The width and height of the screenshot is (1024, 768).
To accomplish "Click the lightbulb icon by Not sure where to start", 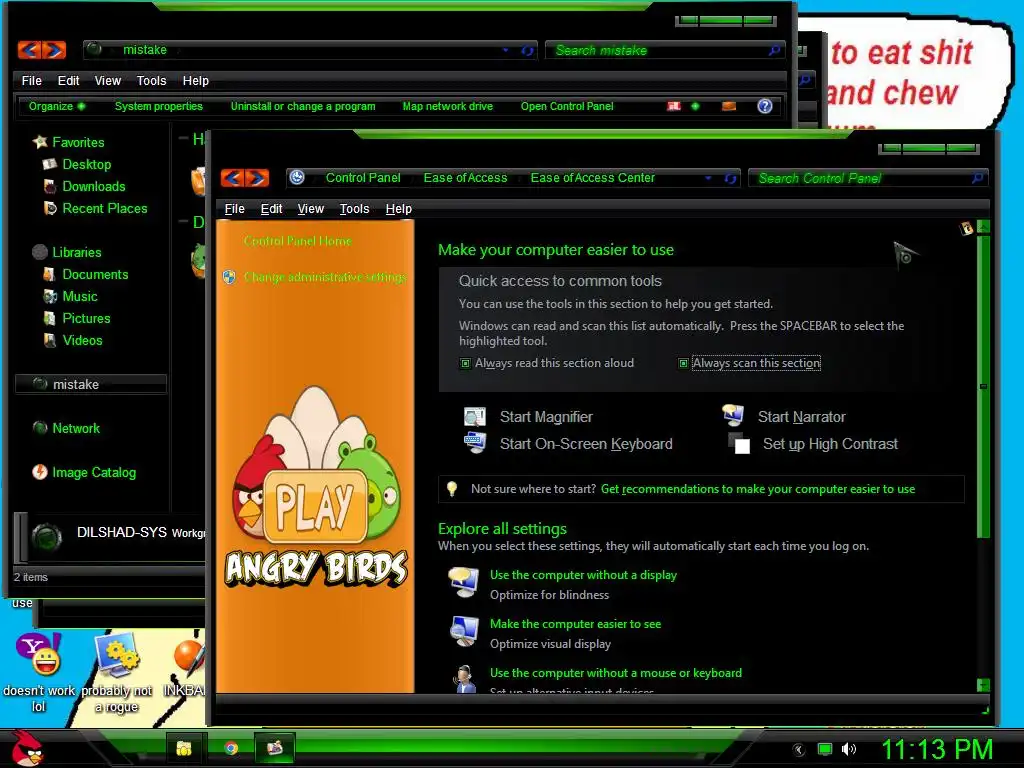I will tap(451, 488).
